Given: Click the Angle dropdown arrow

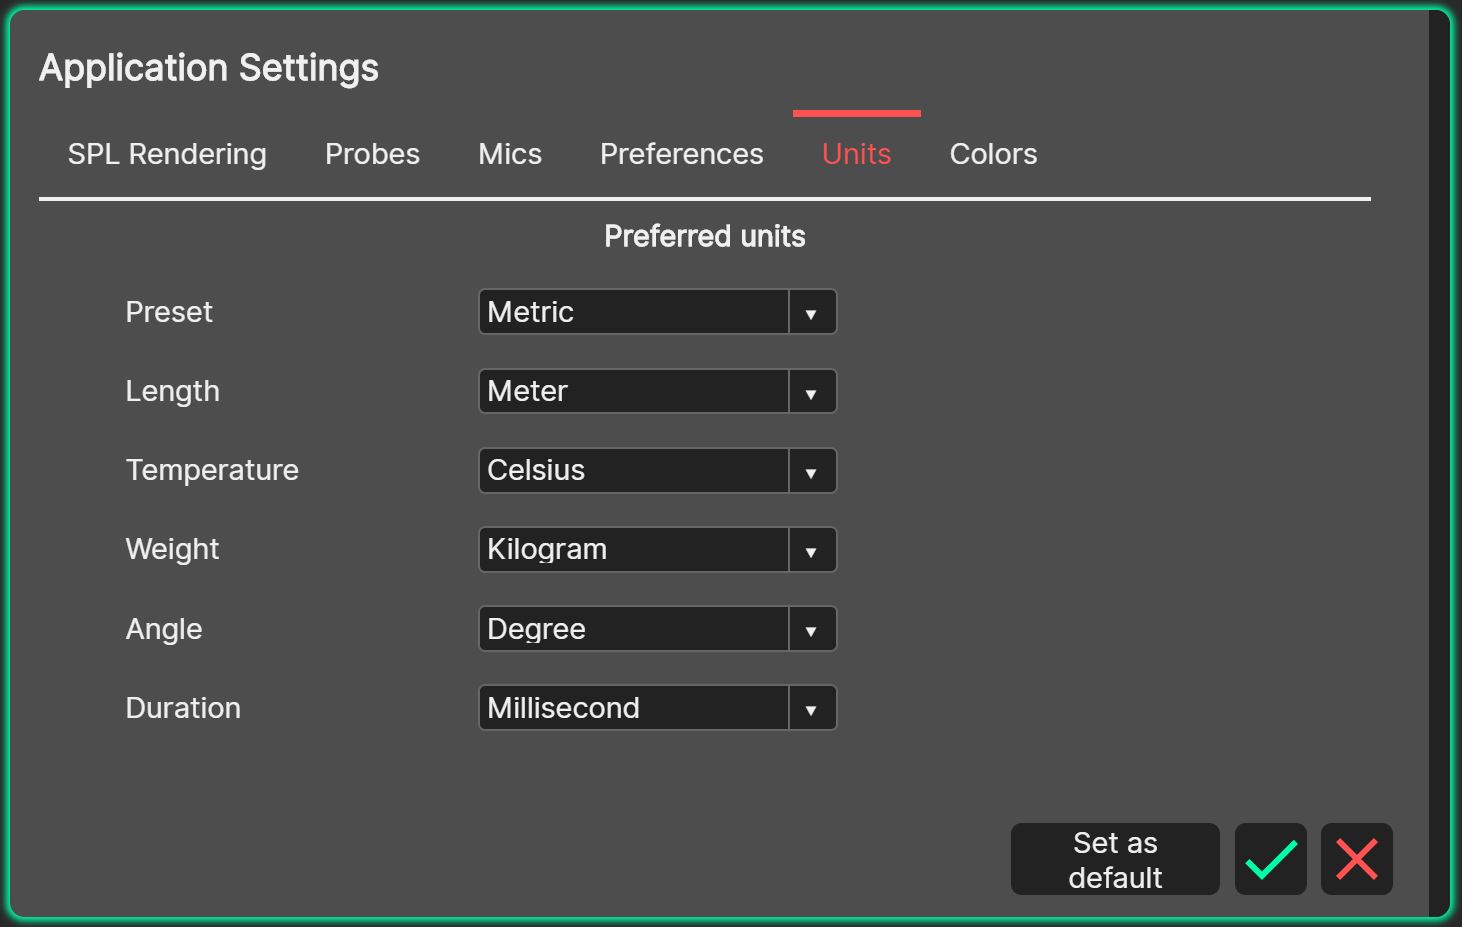Looking at the screenshot, I should point(811,629).
